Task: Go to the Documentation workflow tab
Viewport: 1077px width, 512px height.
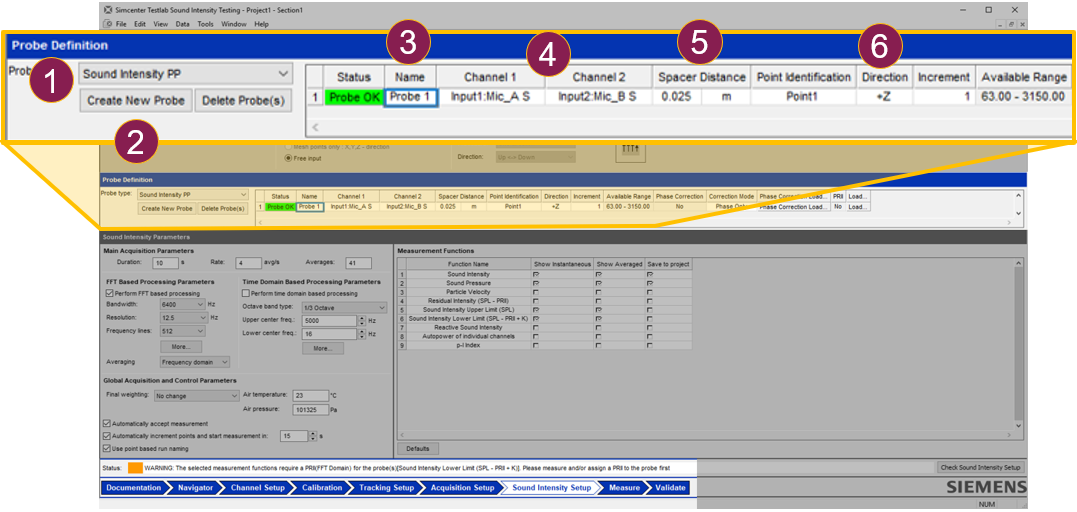Action: 134,488
